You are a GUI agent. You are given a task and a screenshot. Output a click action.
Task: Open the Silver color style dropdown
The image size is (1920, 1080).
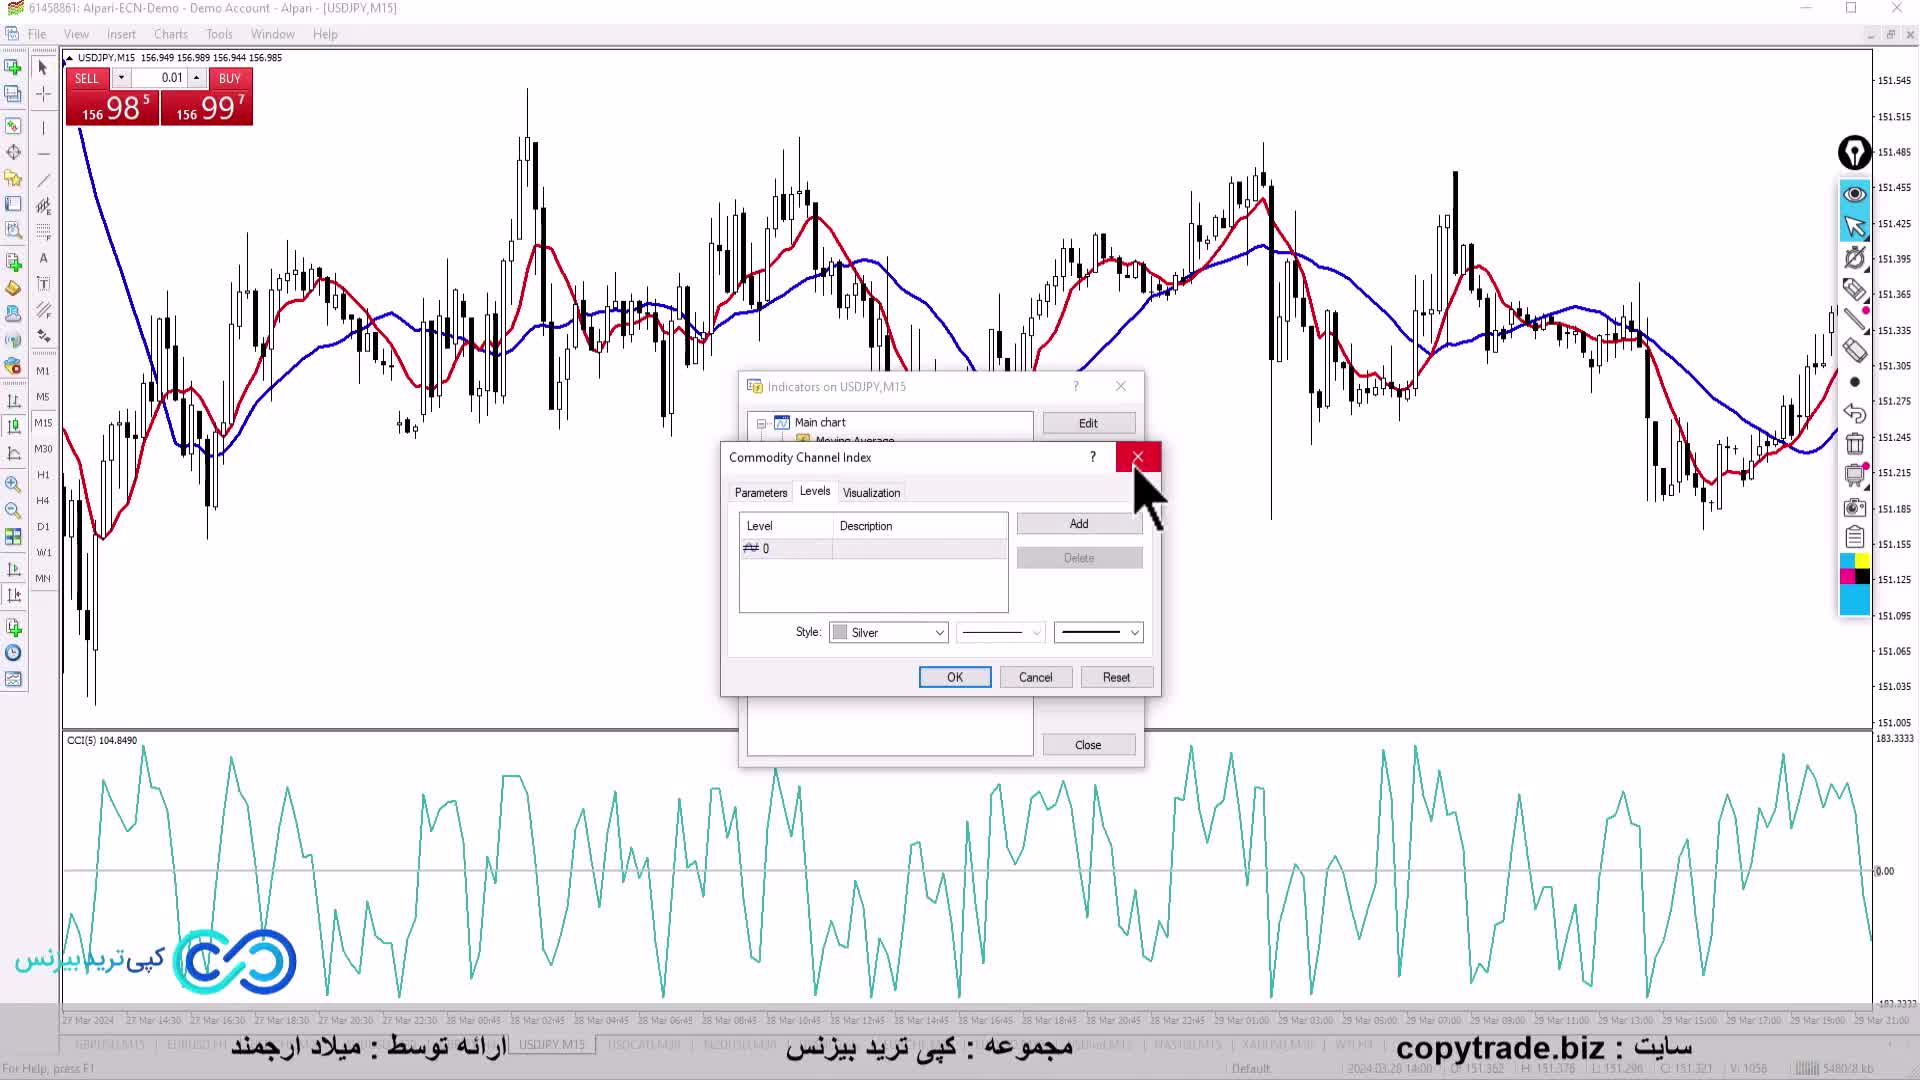click(x=888, y=633)
